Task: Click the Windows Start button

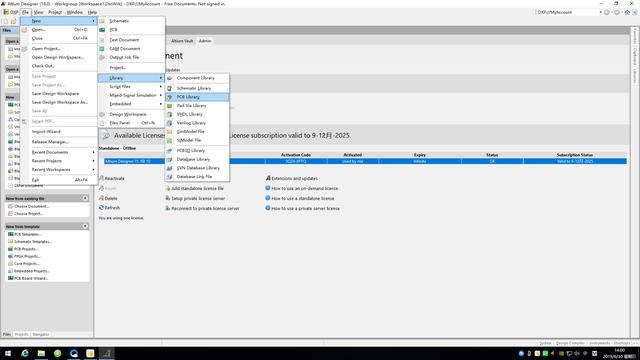Action: point(8,353)
